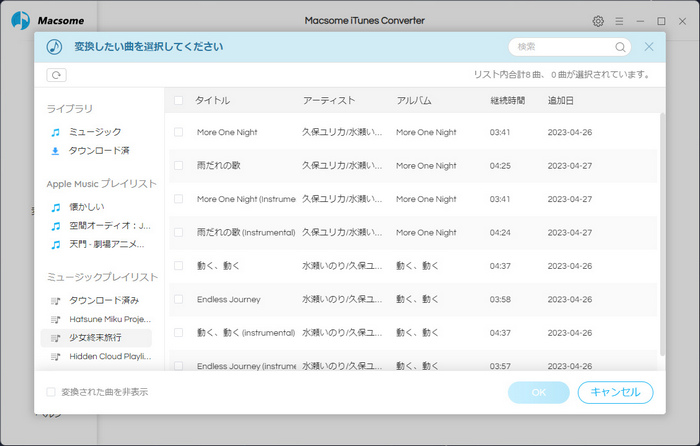Click the OK button
700x446 pixels.
click(538, 392)
